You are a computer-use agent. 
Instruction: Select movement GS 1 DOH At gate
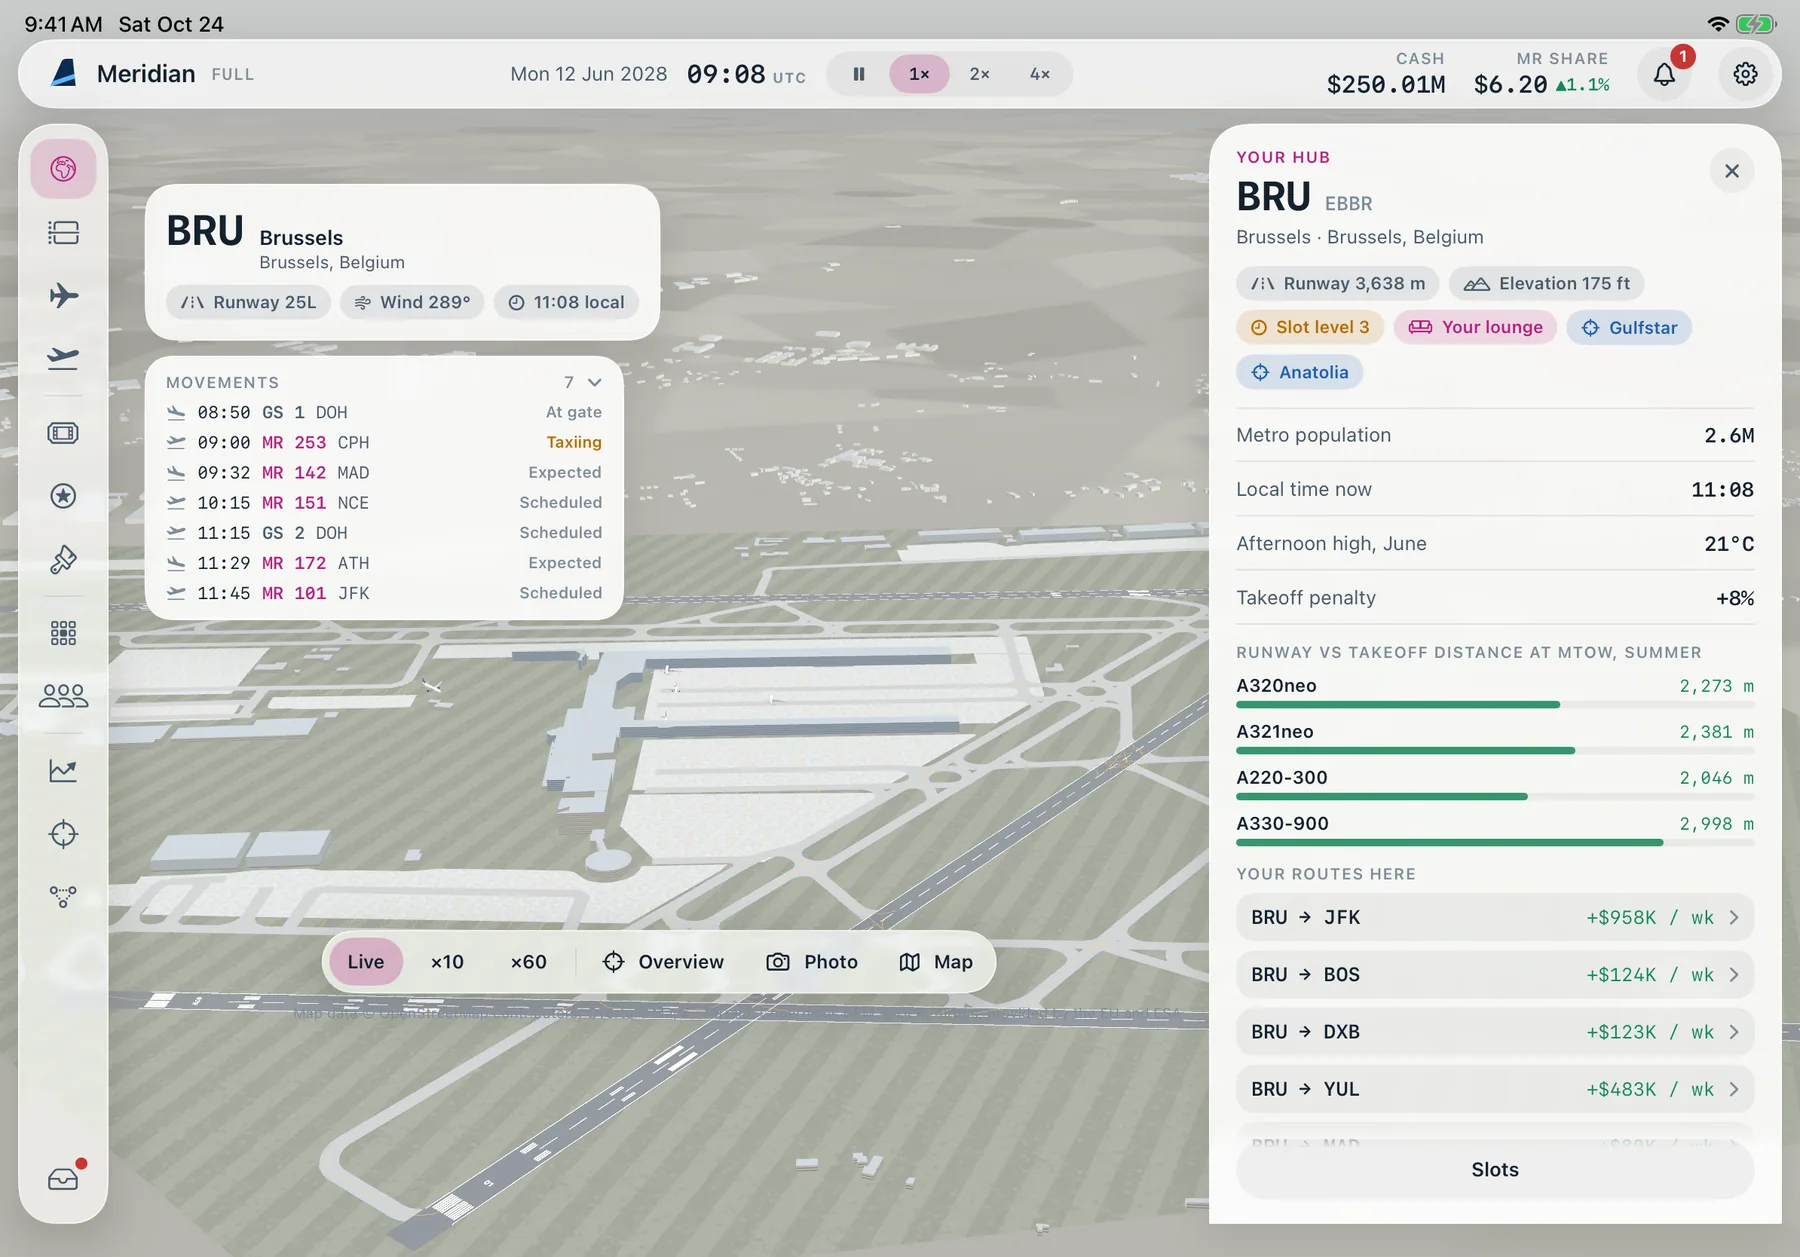(384, 412)
